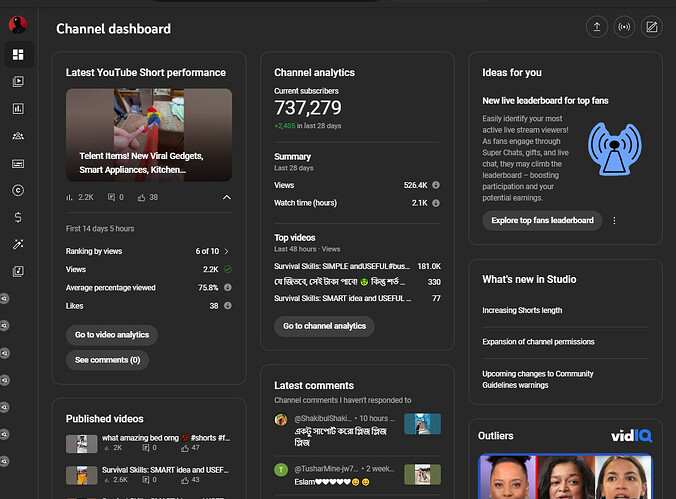Click info icon beside Average percentage viewed
The width and height of the screenshot is (676, 499).
(x=228, y=287)
